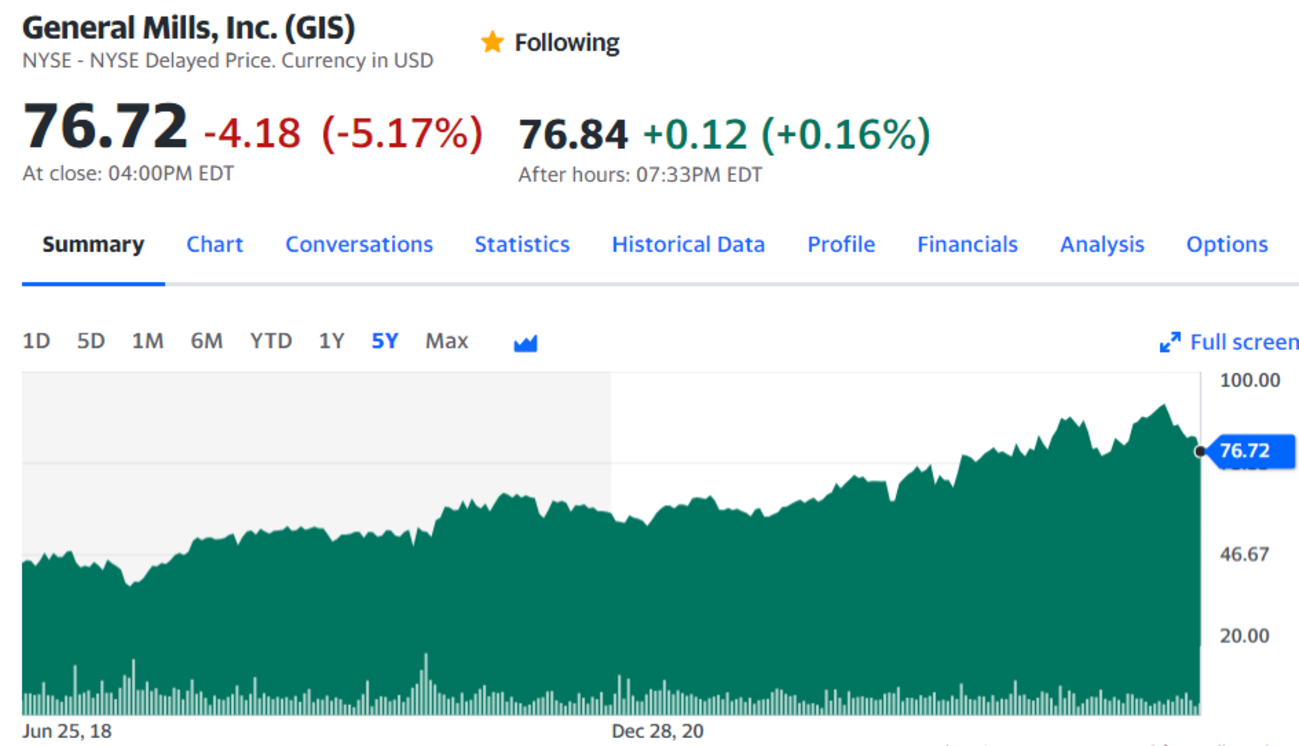
Task: Click the General Mills, Inc. (GIS) title
Action: [189, 27]
